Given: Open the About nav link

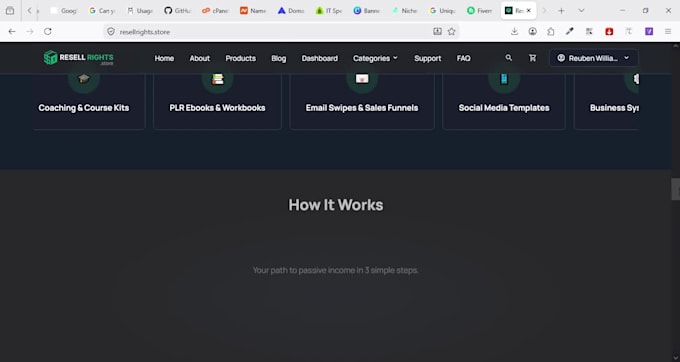Looking at the screenshot, I should click(199, 58).
